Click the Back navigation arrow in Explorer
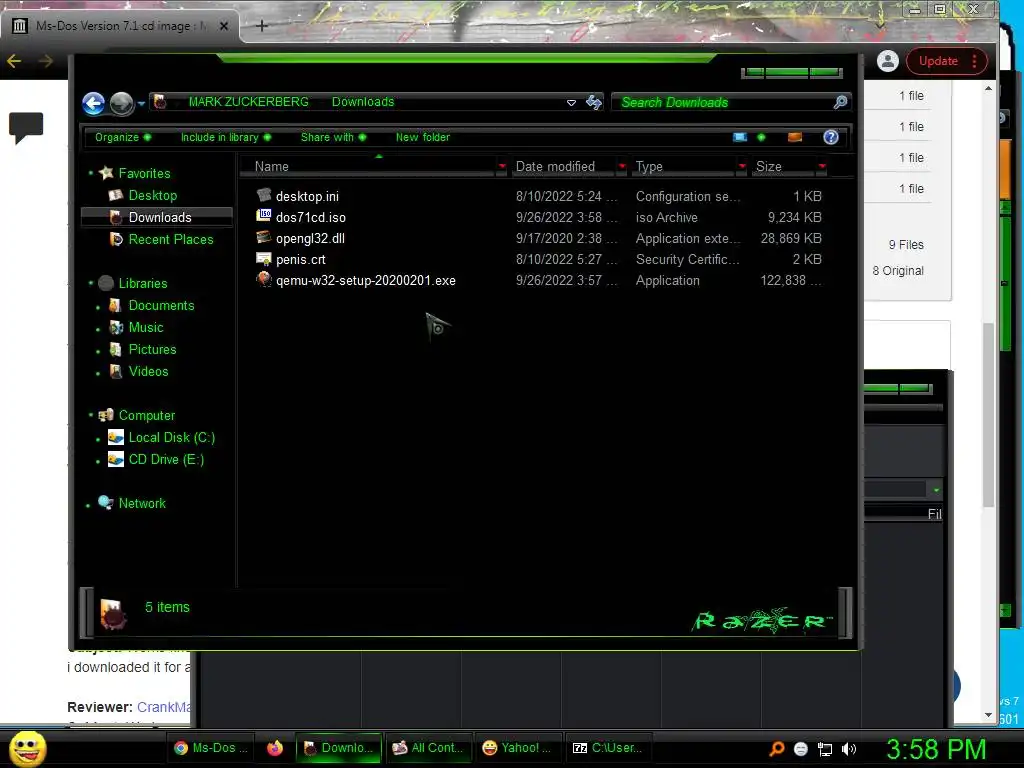This screenshot has width=1024, height=768. coord(93,103)
